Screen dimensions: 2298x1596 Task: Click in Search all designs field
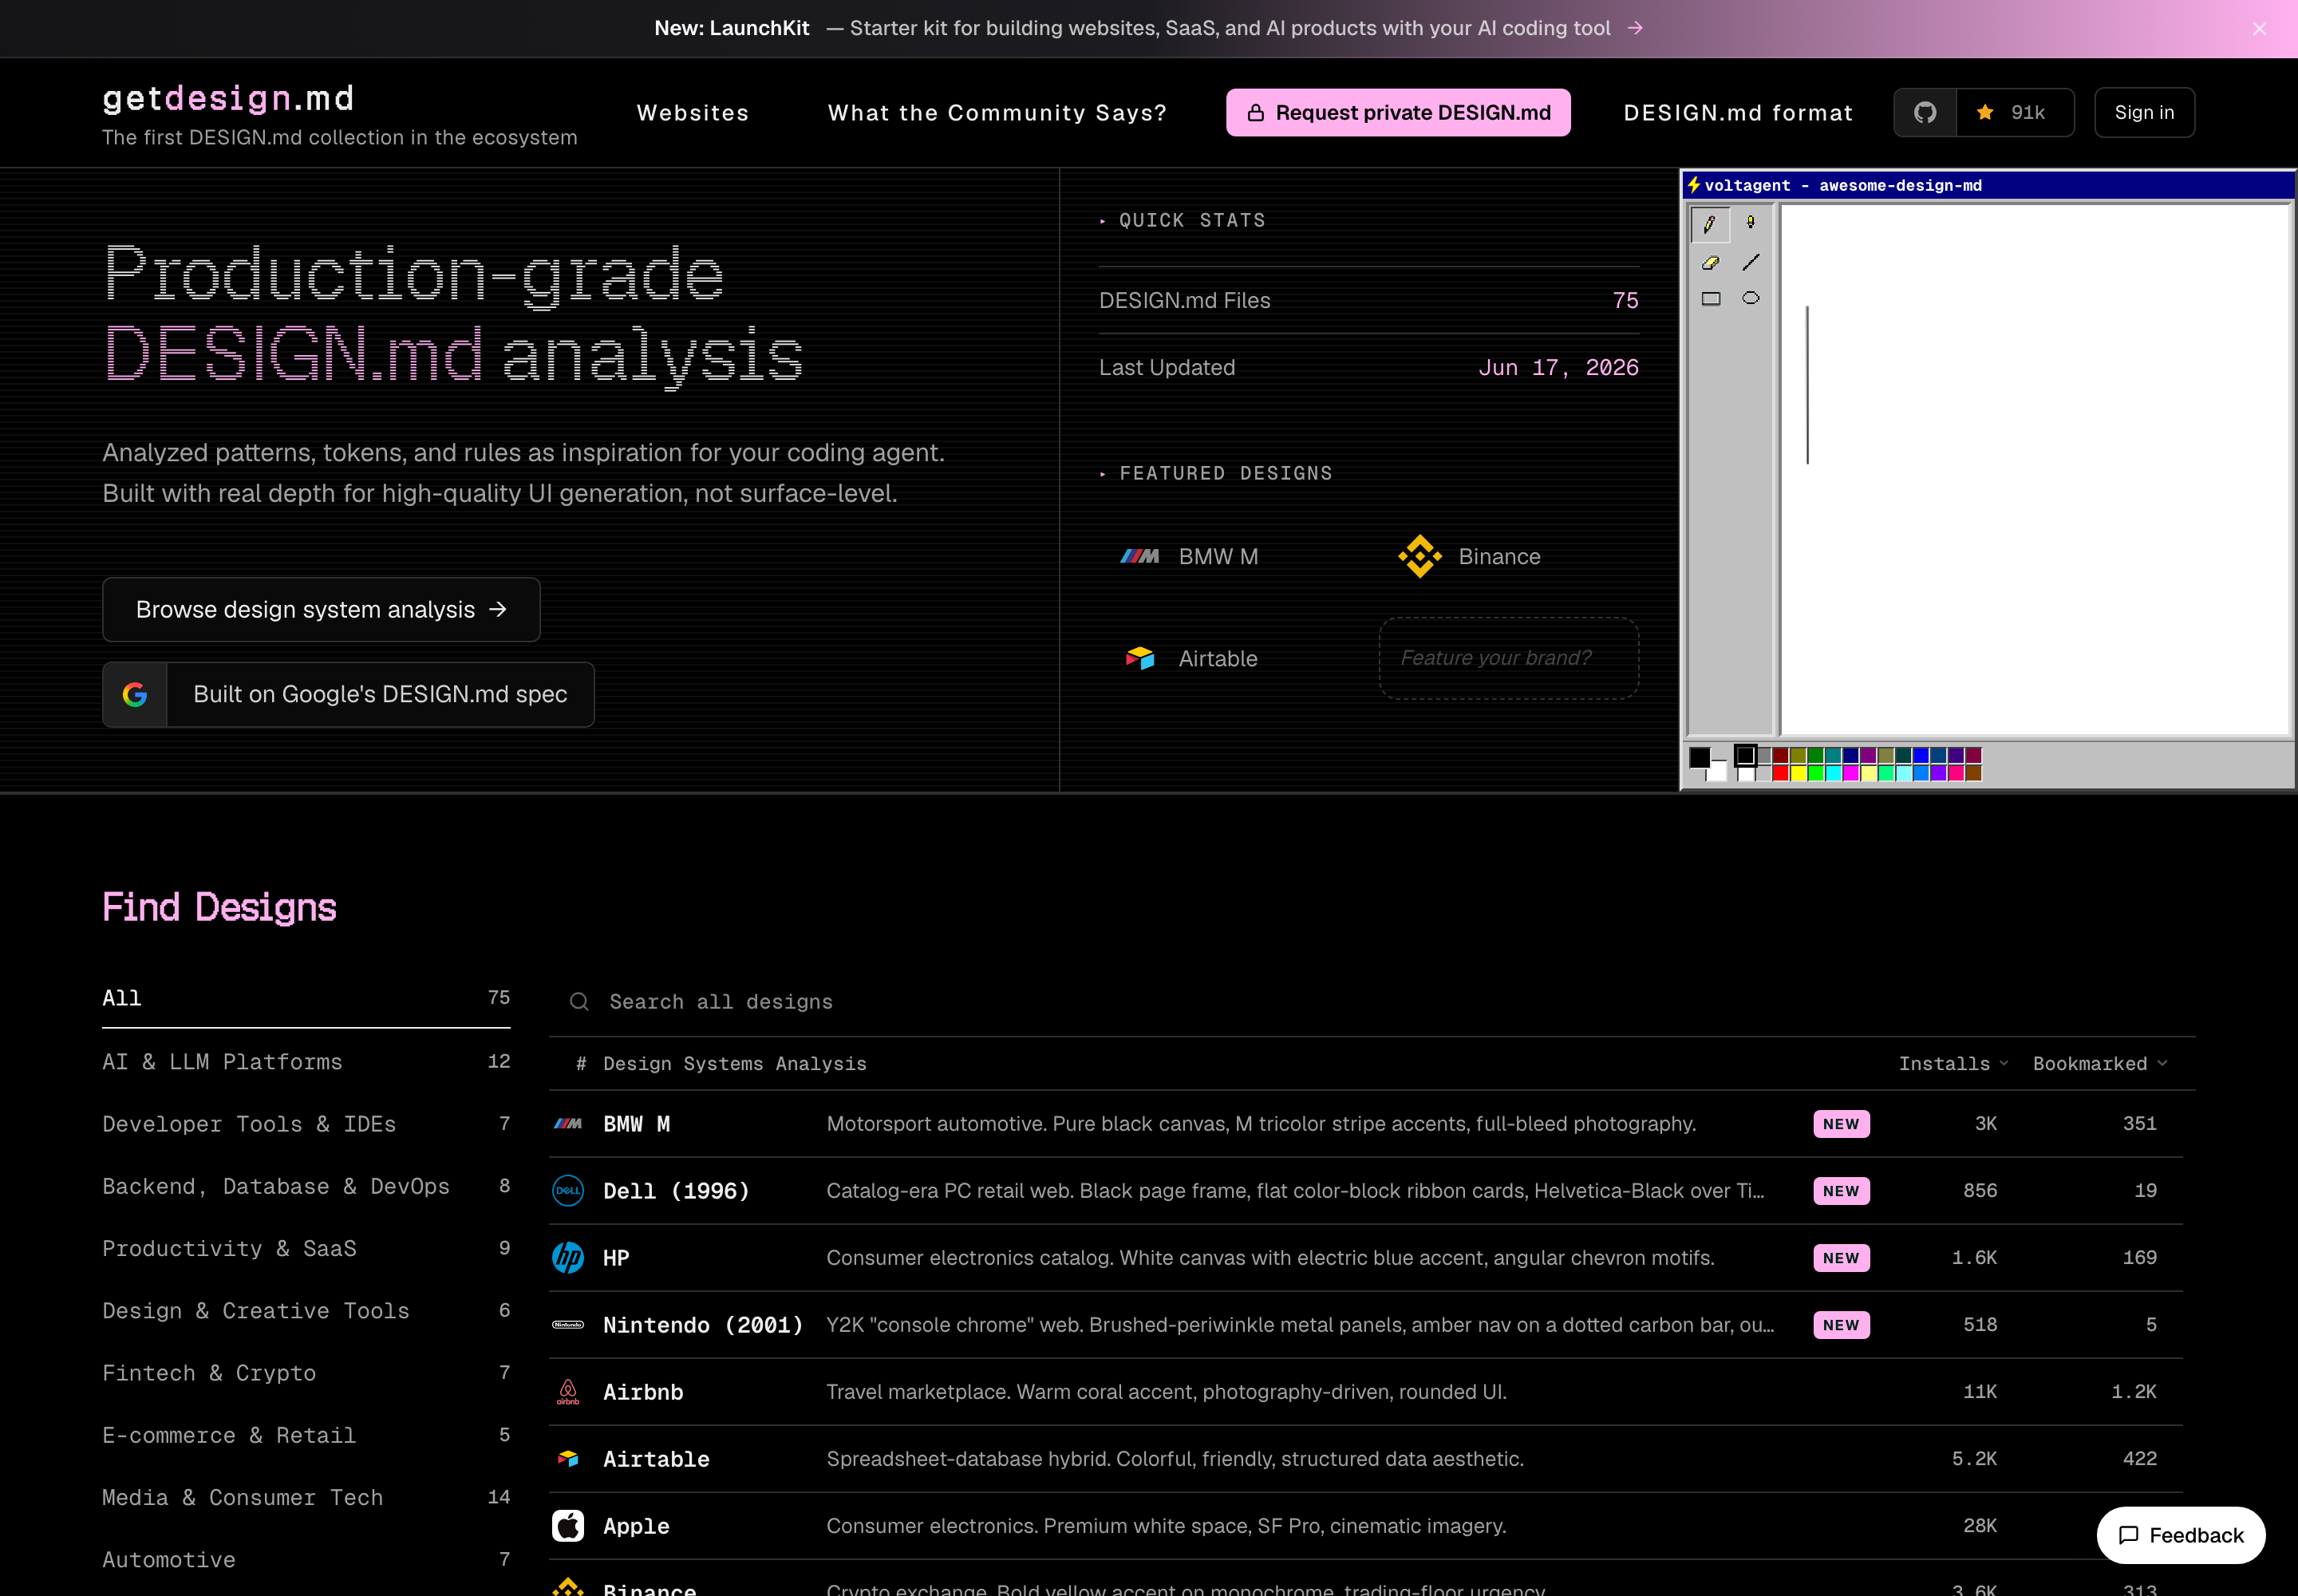(1372, 1001)
